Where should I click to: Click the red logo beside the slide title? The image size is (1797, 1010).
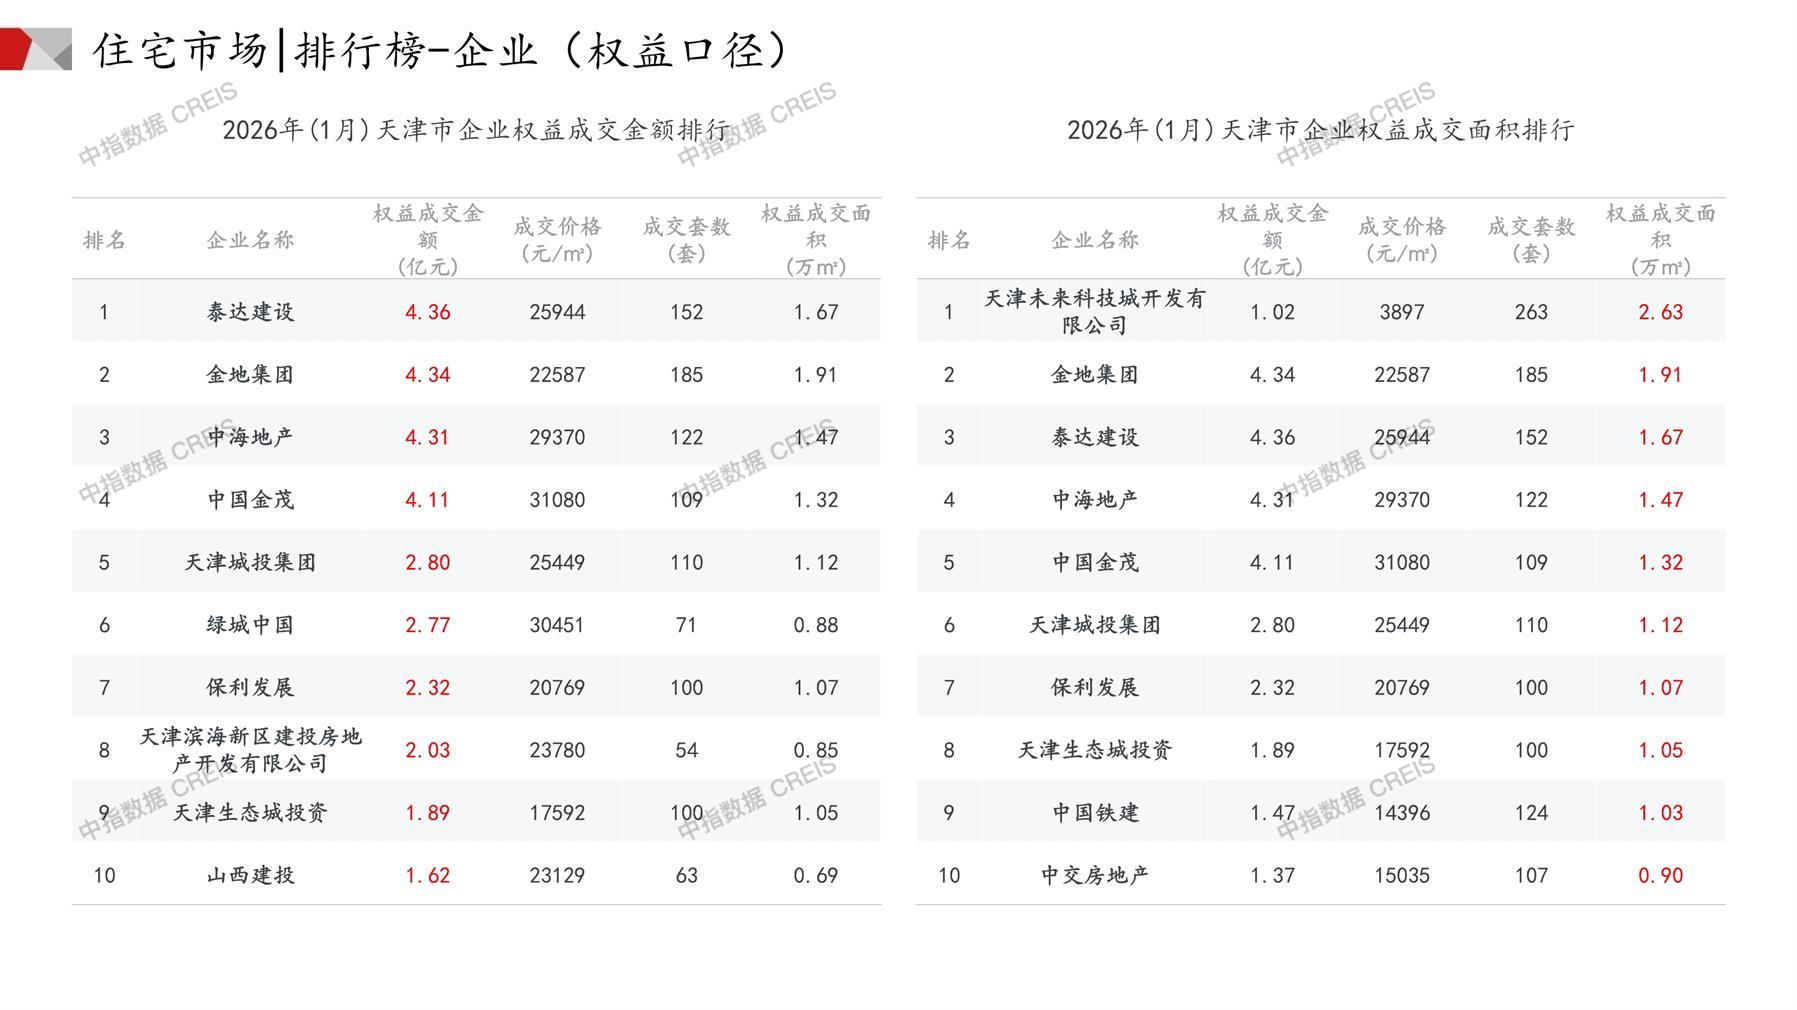click(x=35, y=49)
